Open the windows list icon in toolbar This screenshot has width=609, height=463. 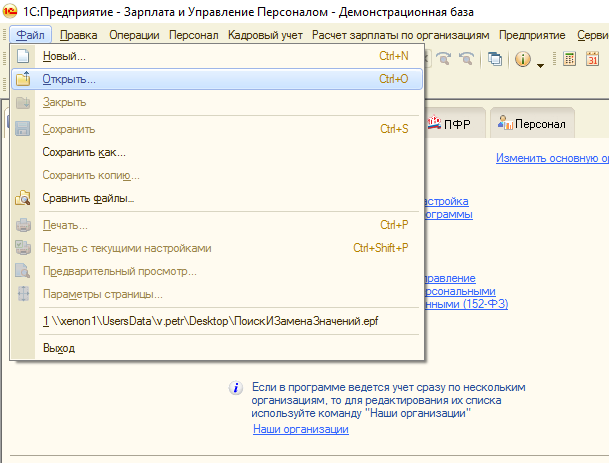[x=495, y=59]
